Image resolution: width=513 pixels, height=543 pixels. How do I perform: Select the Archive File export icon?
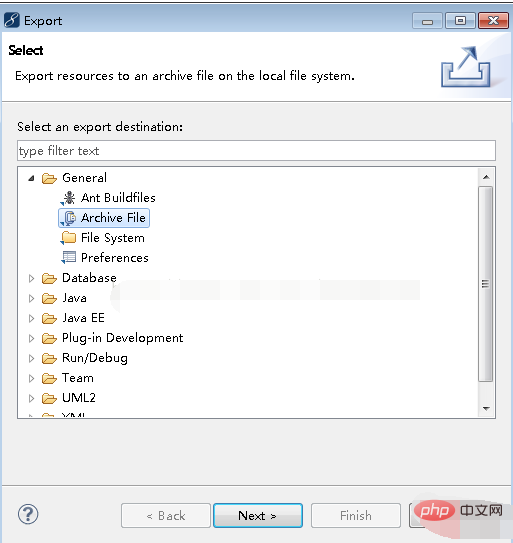[69, 218]
